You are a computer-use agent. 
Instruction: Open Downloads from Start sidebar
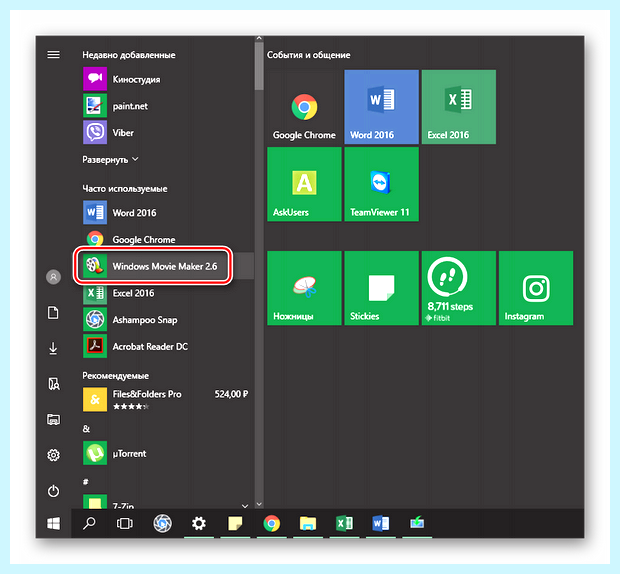pos(53,348)
